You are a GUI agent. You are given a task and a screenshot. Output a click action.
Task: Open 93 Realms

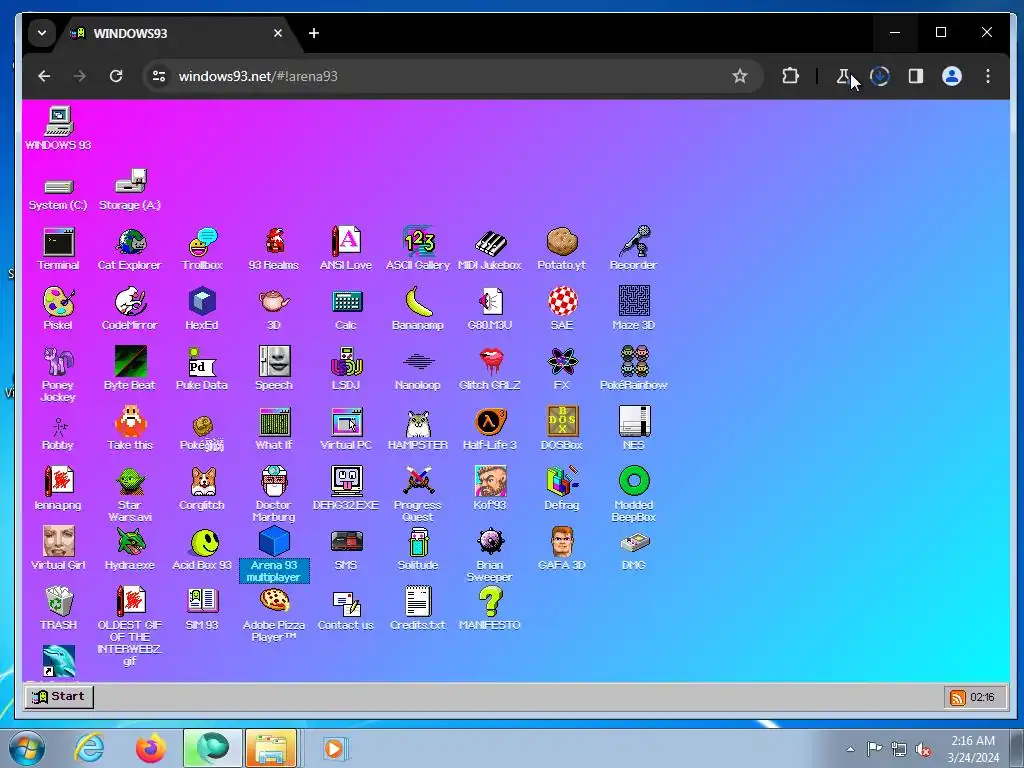[x=274, y=248]
